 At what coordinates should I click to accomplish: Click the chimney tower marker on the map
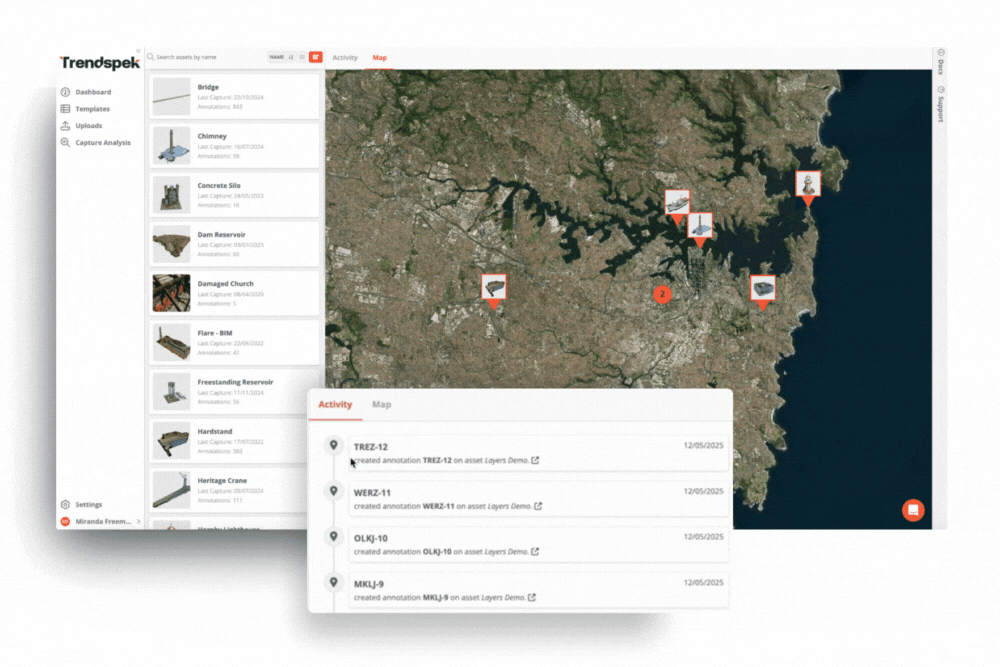coord(700,229)
